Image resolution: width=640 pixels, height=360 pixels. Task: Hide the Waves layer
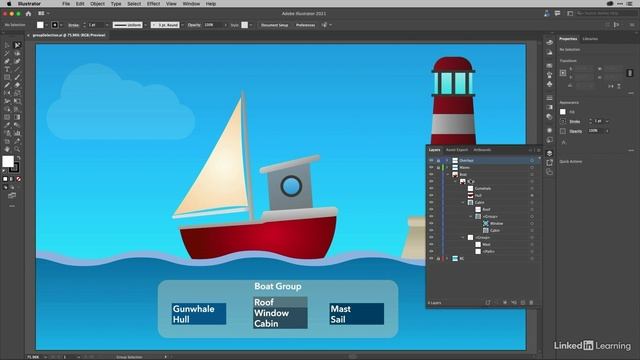(x=431, y=167)
